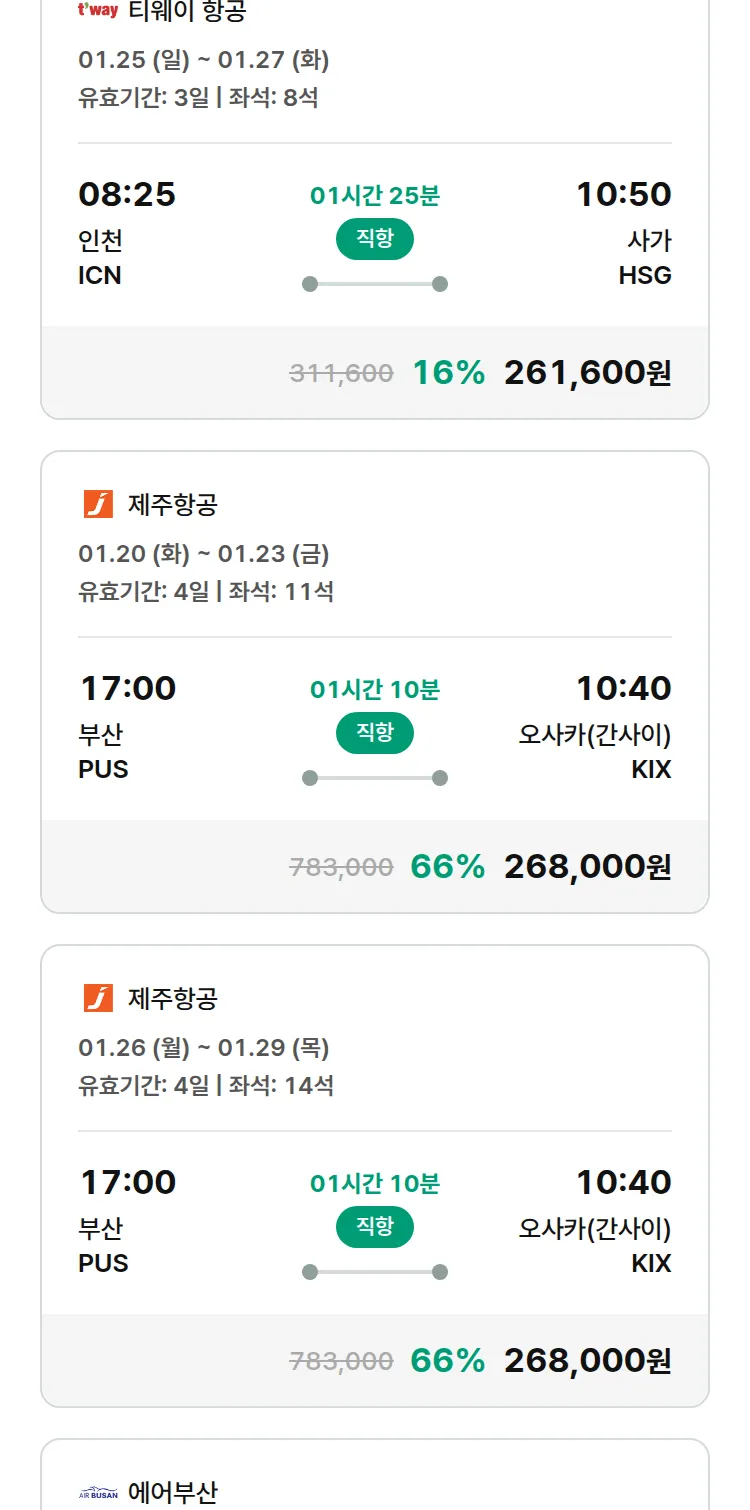Tap the 직항 badge on the Incheon–Saga flight
The height and width of the screenshot is (1510, 750).
(375, 239)
